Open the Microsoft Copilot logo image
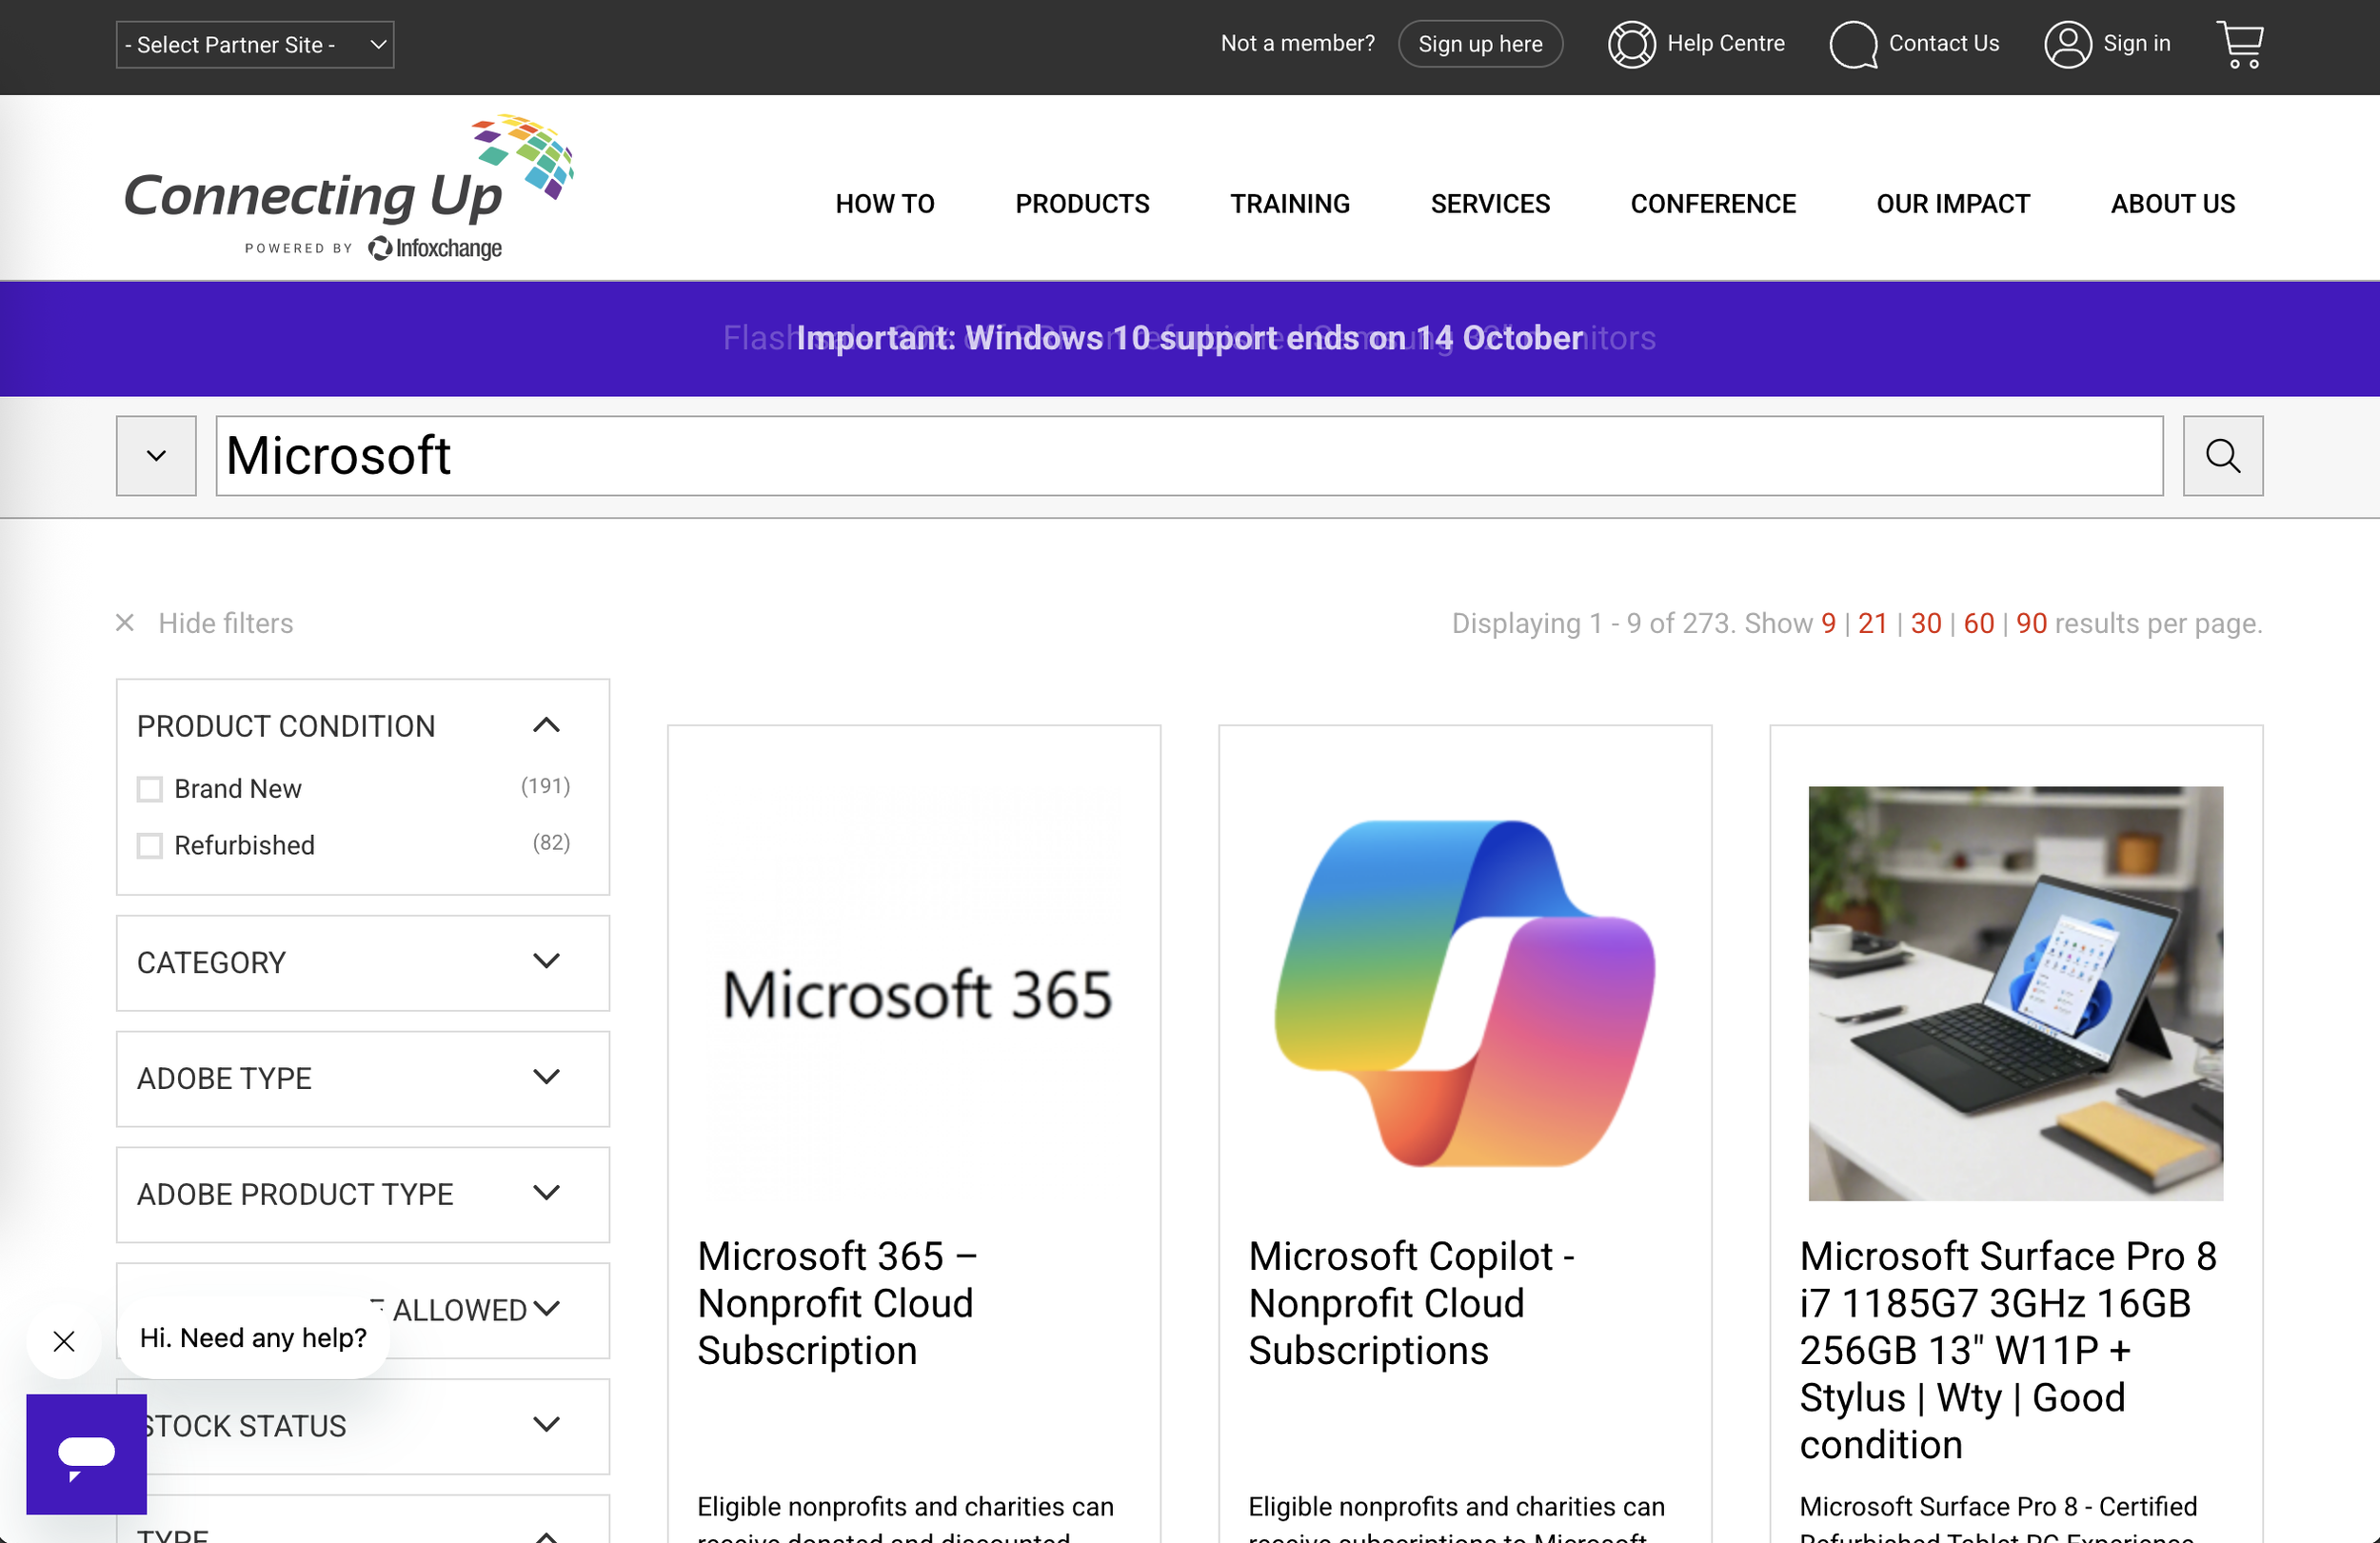Image resolution: width=2380 pixels, height=1543 pixels. [x=1465, y=994]
